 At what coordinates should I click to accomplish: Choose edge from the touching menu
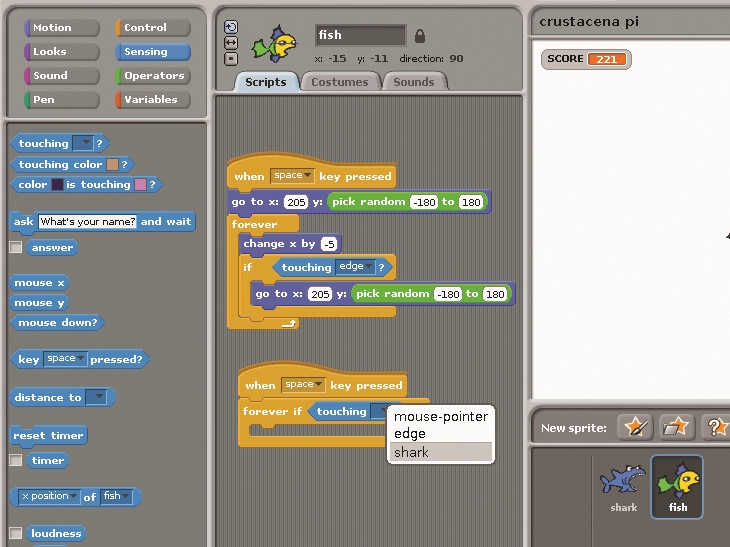pyautogui.click(x=441, y=433)
